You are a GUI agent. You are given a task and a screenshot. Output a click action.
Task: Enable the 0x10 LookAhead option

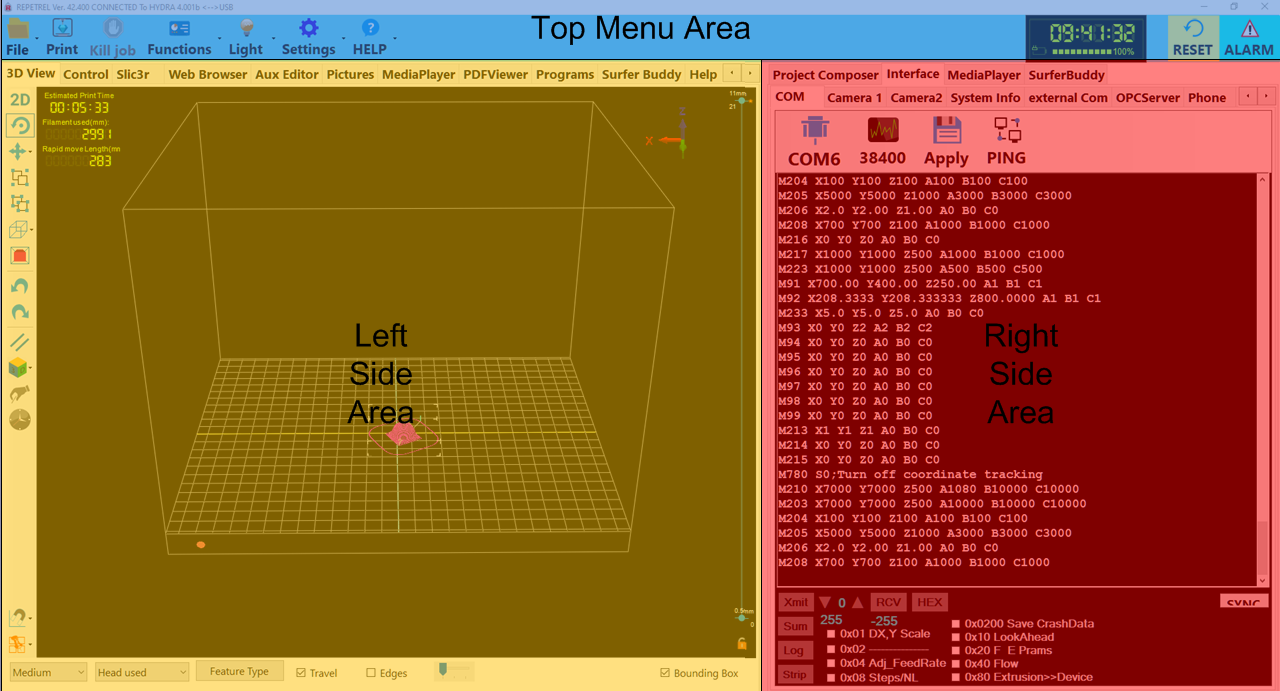956,637
